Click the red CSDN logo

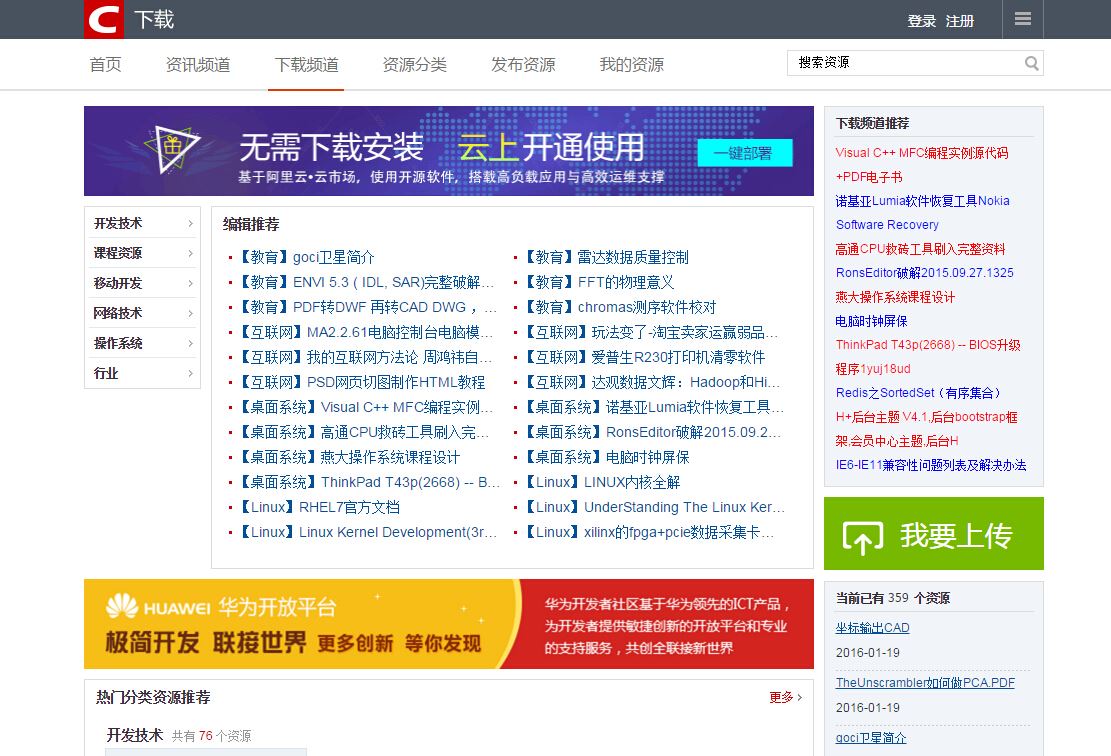coord(104,19)
